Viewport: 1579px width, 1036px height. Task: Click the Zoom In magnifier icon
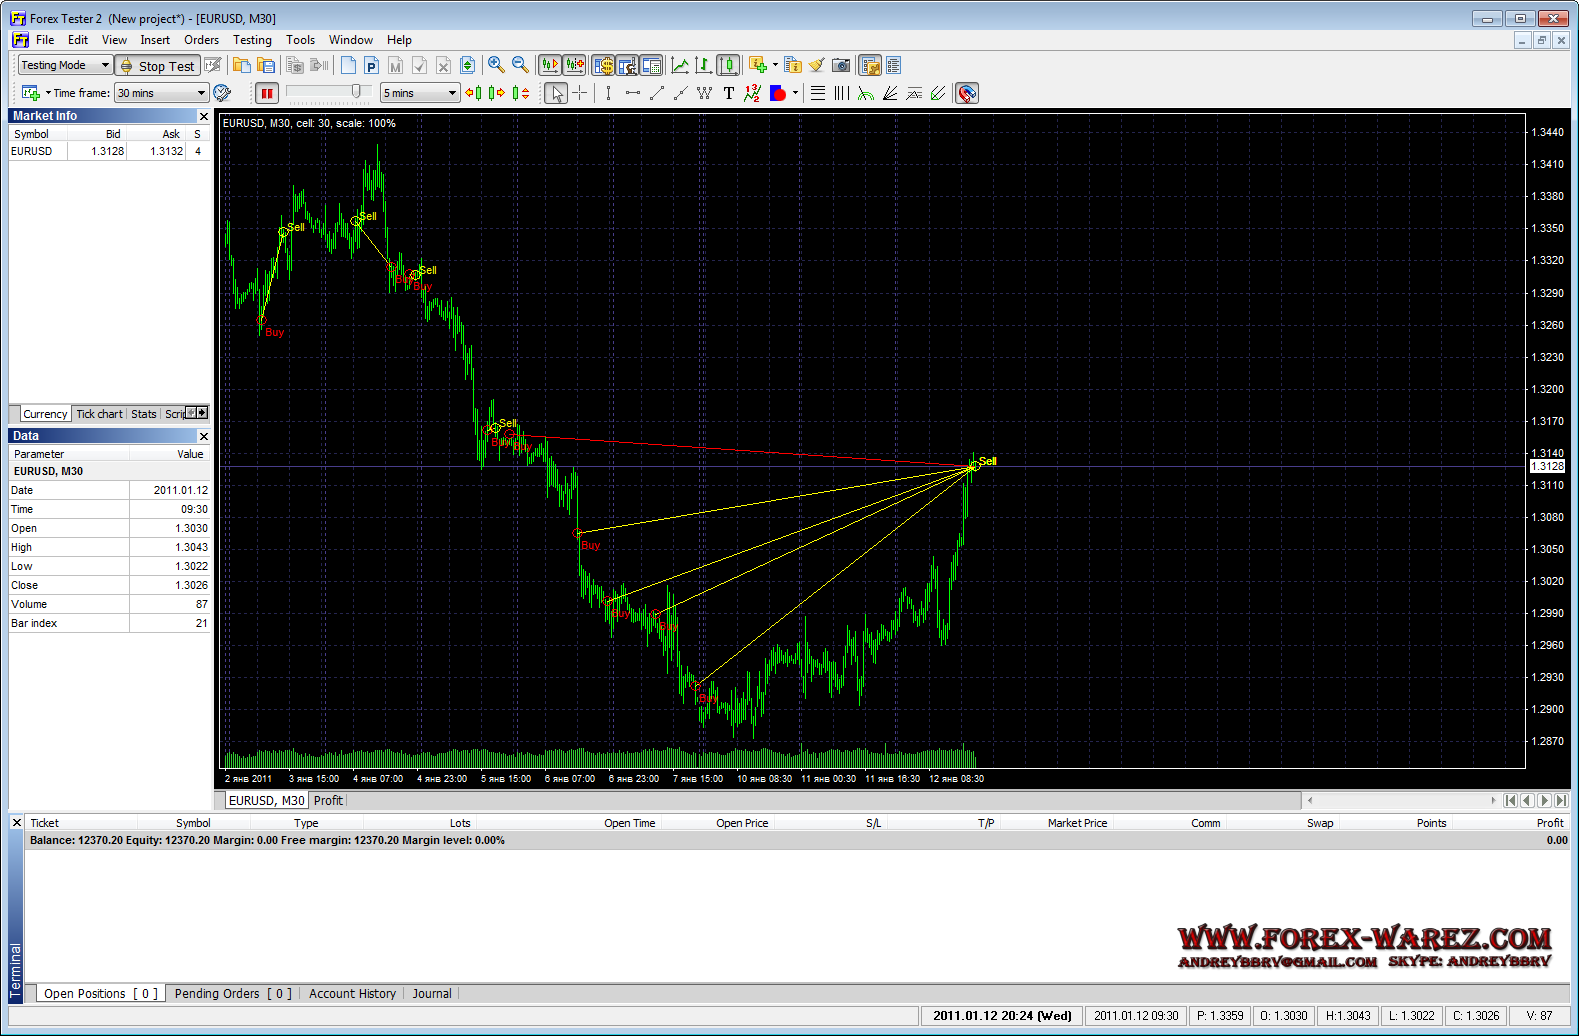click(496, 65)
